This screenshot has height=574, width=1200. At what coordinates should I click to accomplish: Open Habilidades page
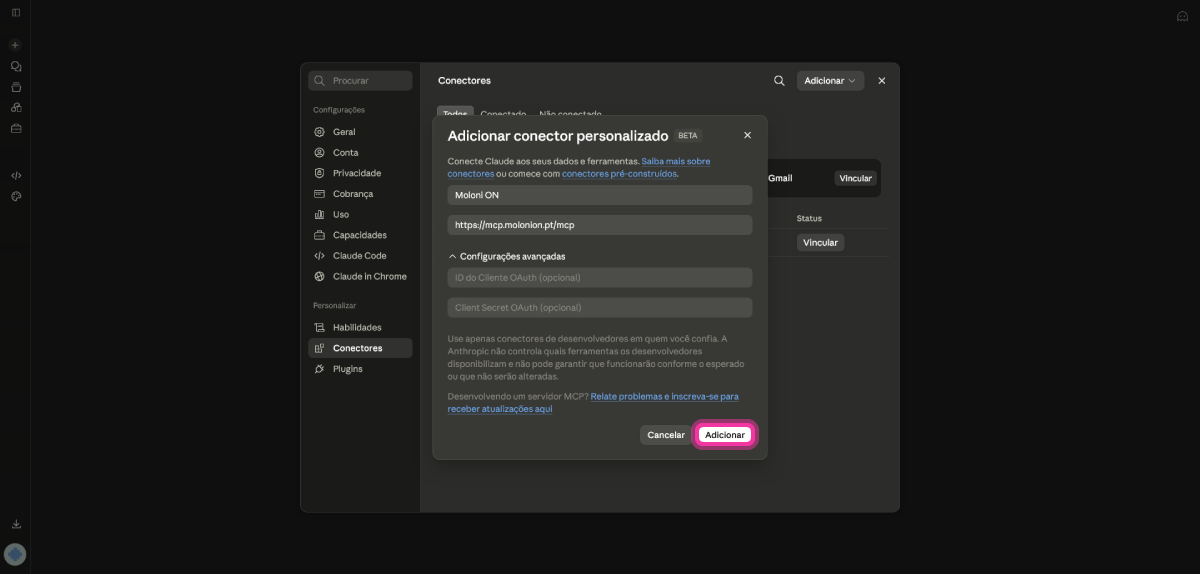360,328
